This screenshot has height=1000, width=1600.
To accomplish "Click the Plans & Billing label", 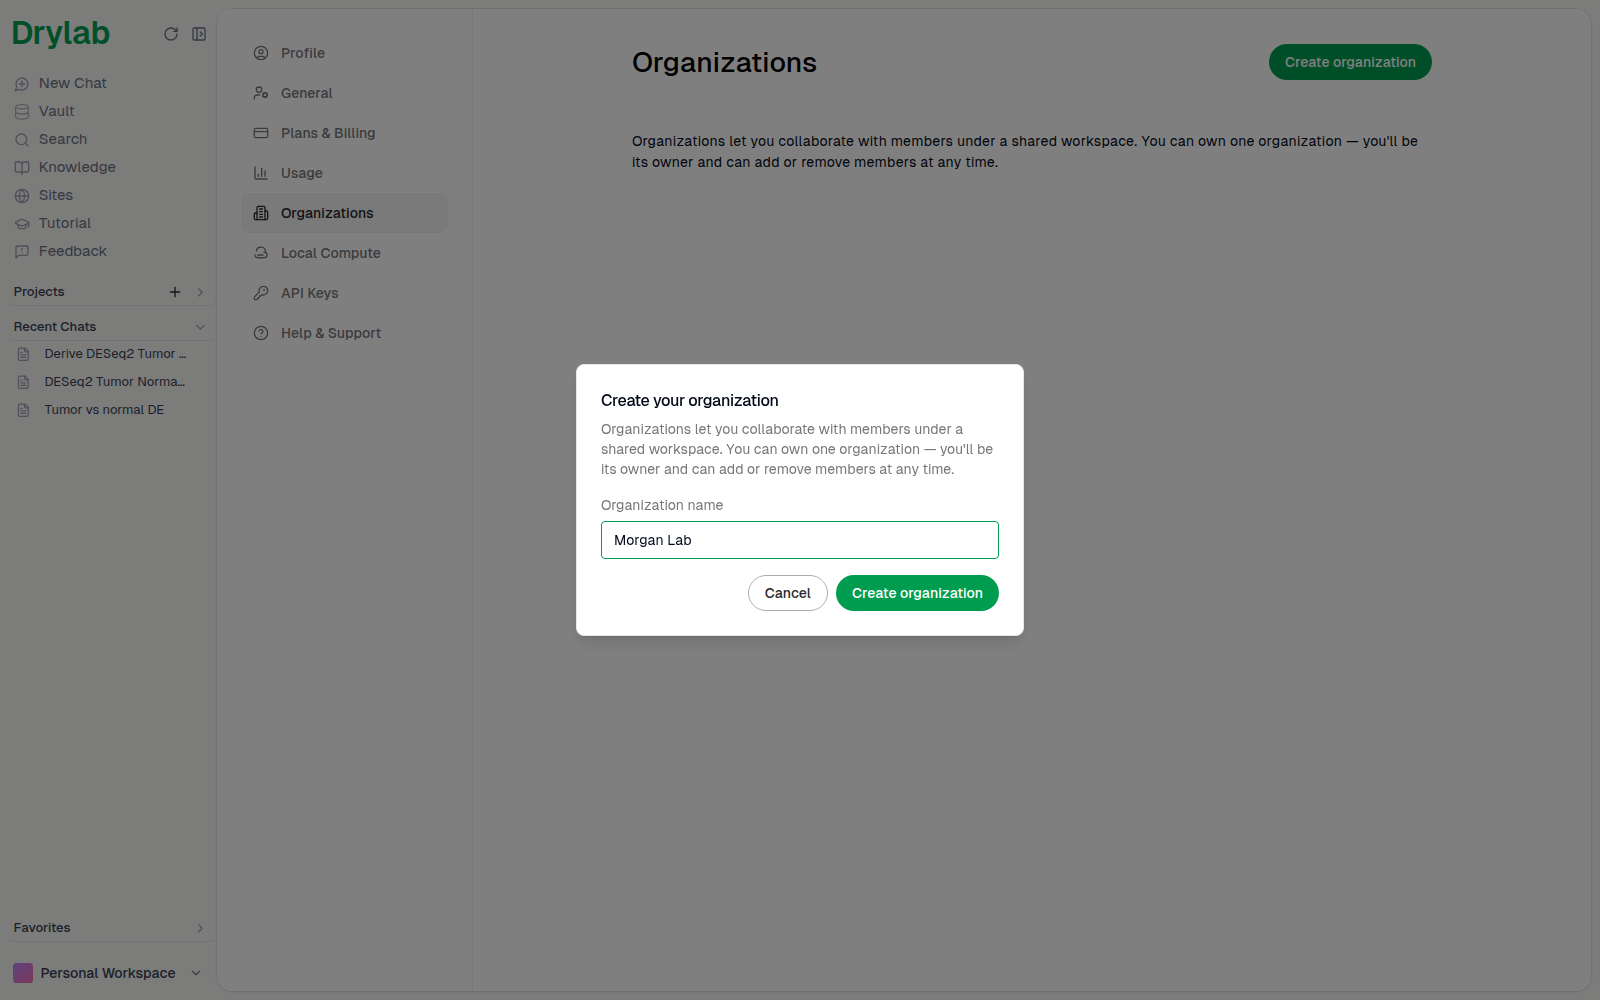I will coord(328,133).
